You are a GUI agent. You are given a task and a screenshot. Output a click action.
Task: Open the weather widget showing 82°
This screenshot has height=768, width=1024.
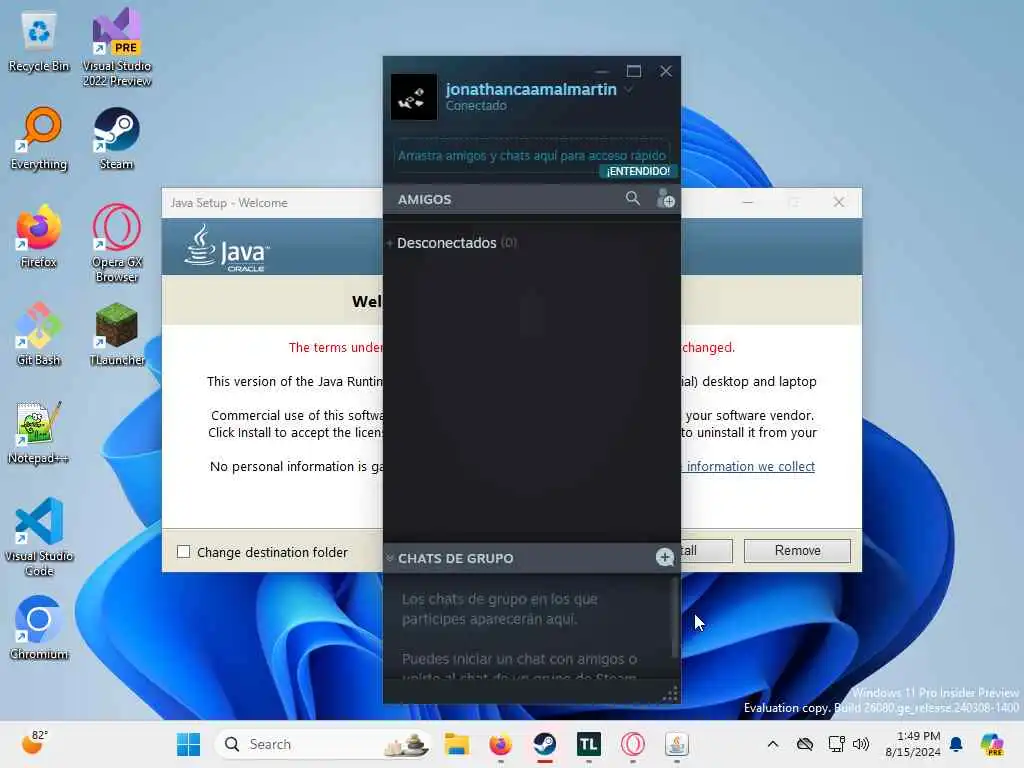pos(35,743)
